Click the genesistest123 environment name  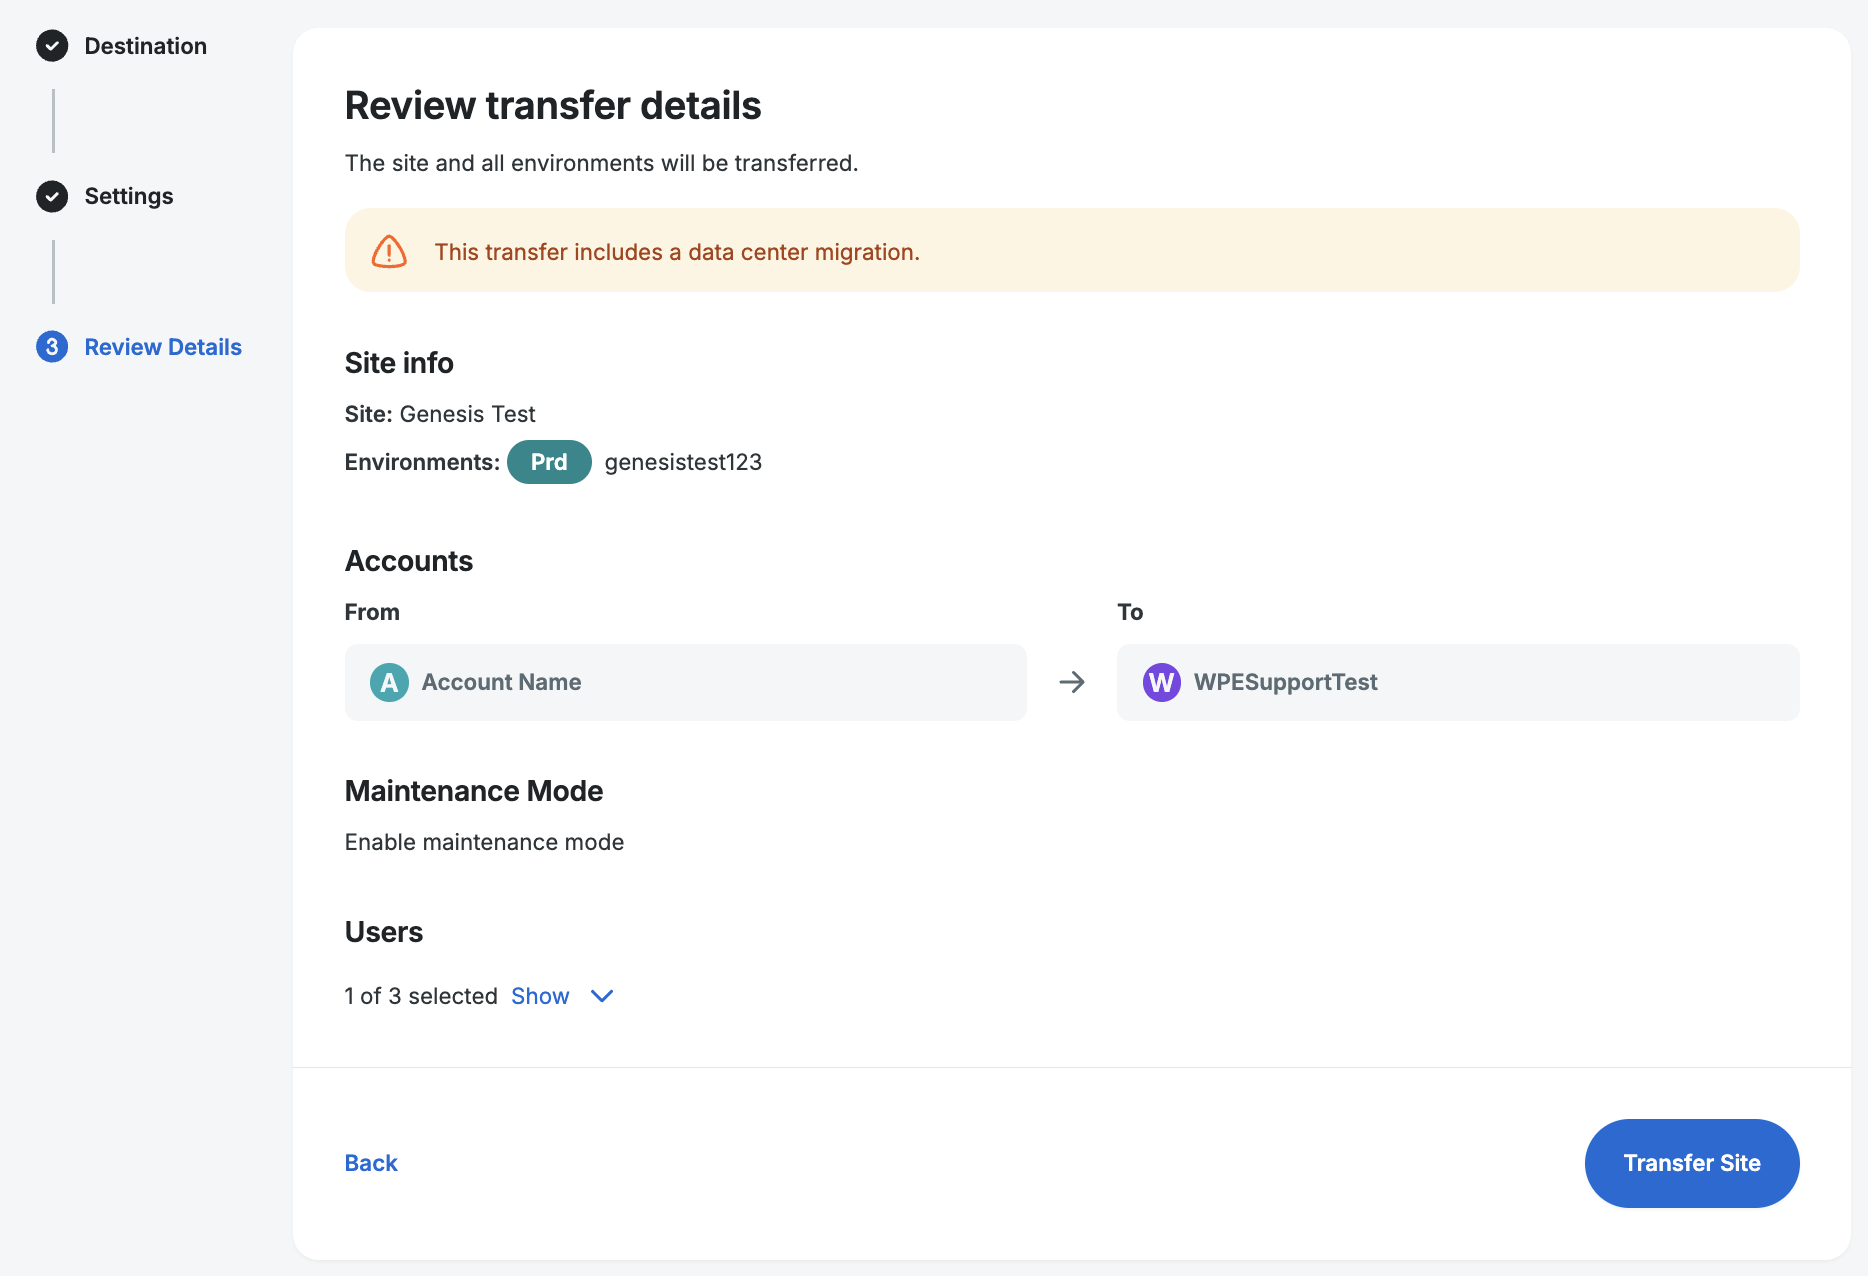pos(683,462)
